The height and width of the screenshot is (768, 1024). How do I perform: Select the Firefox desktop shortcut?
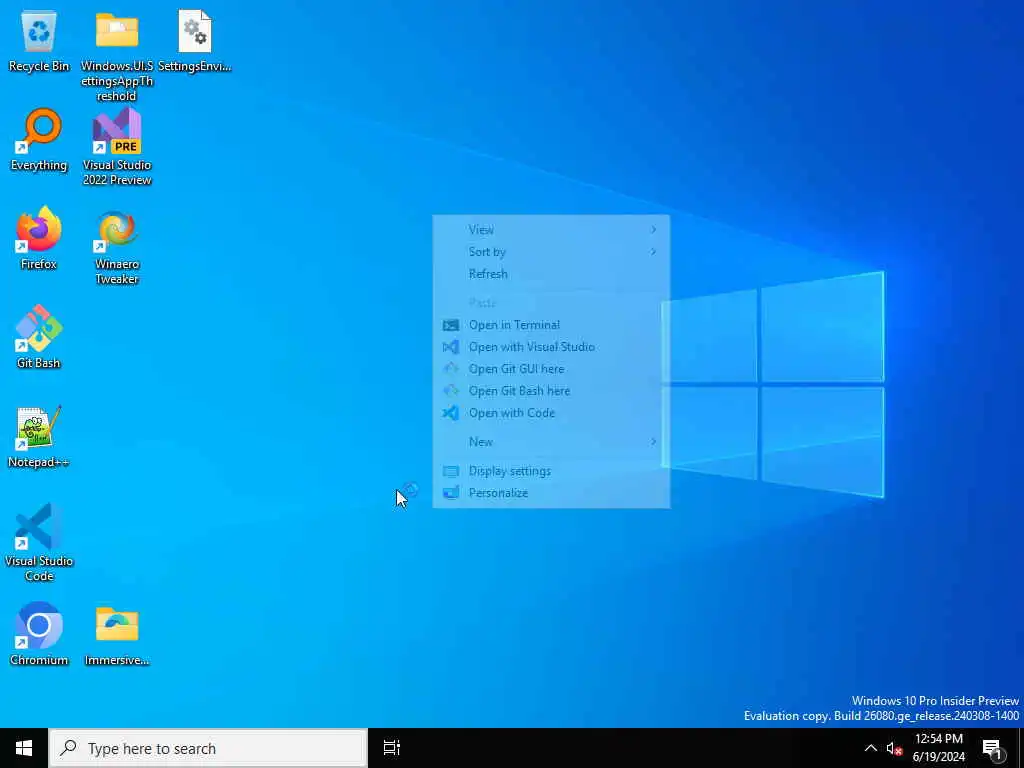click(39, 238)
